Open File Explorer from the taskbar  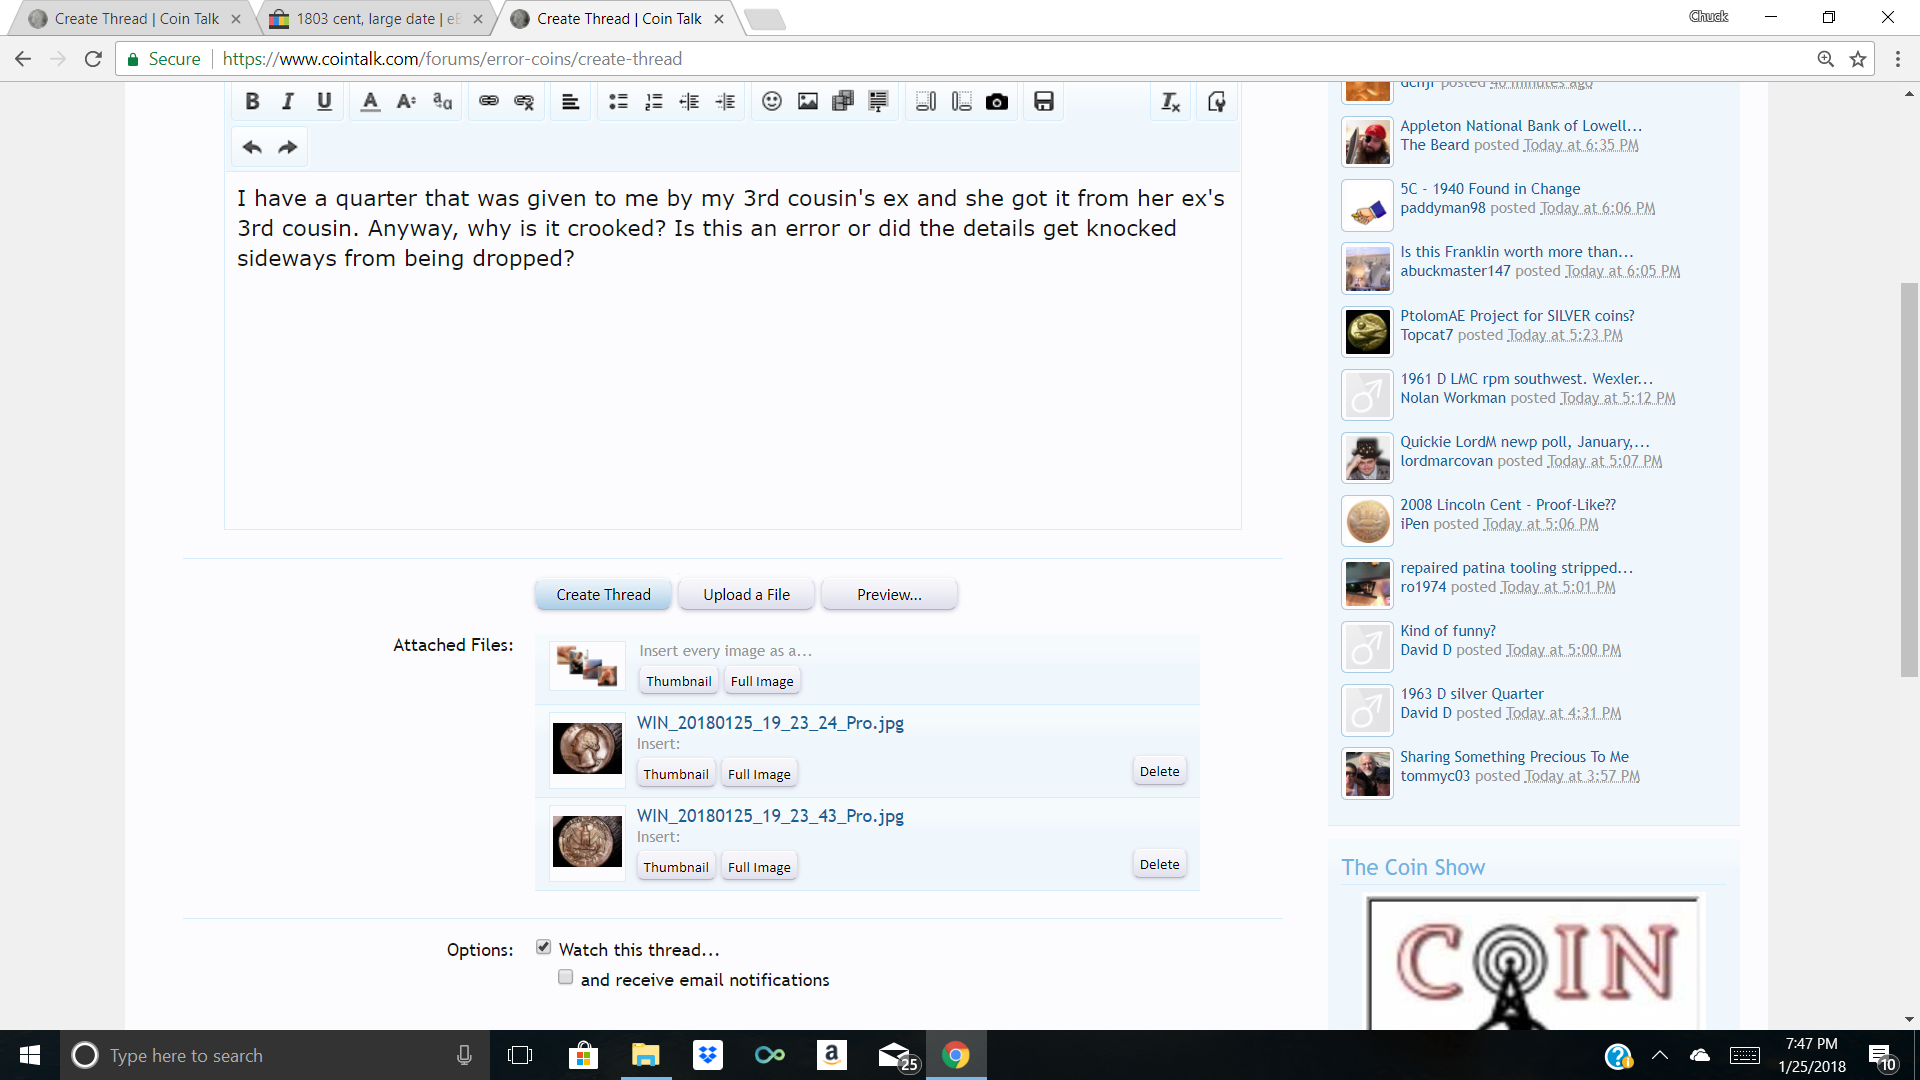tap(645, 1055)
